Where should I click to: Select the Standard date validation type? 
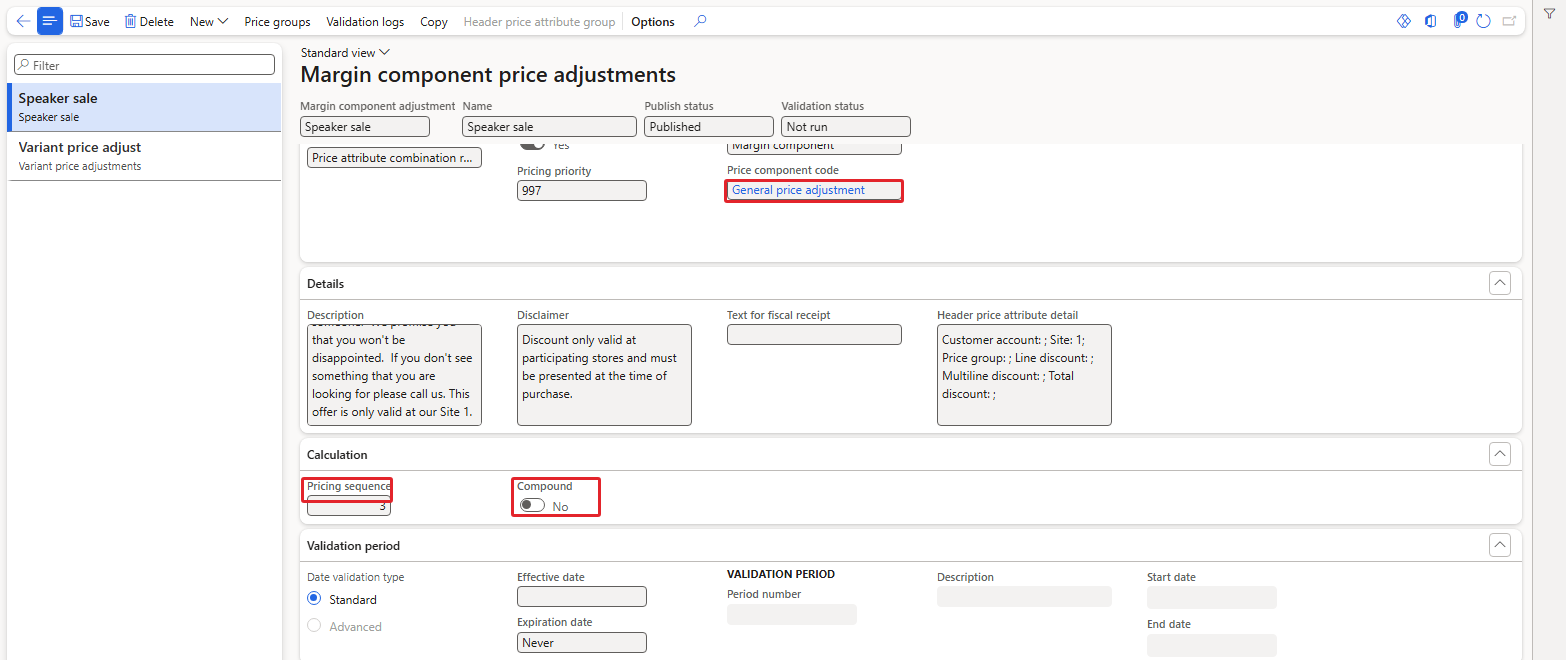tap(314, 599)
